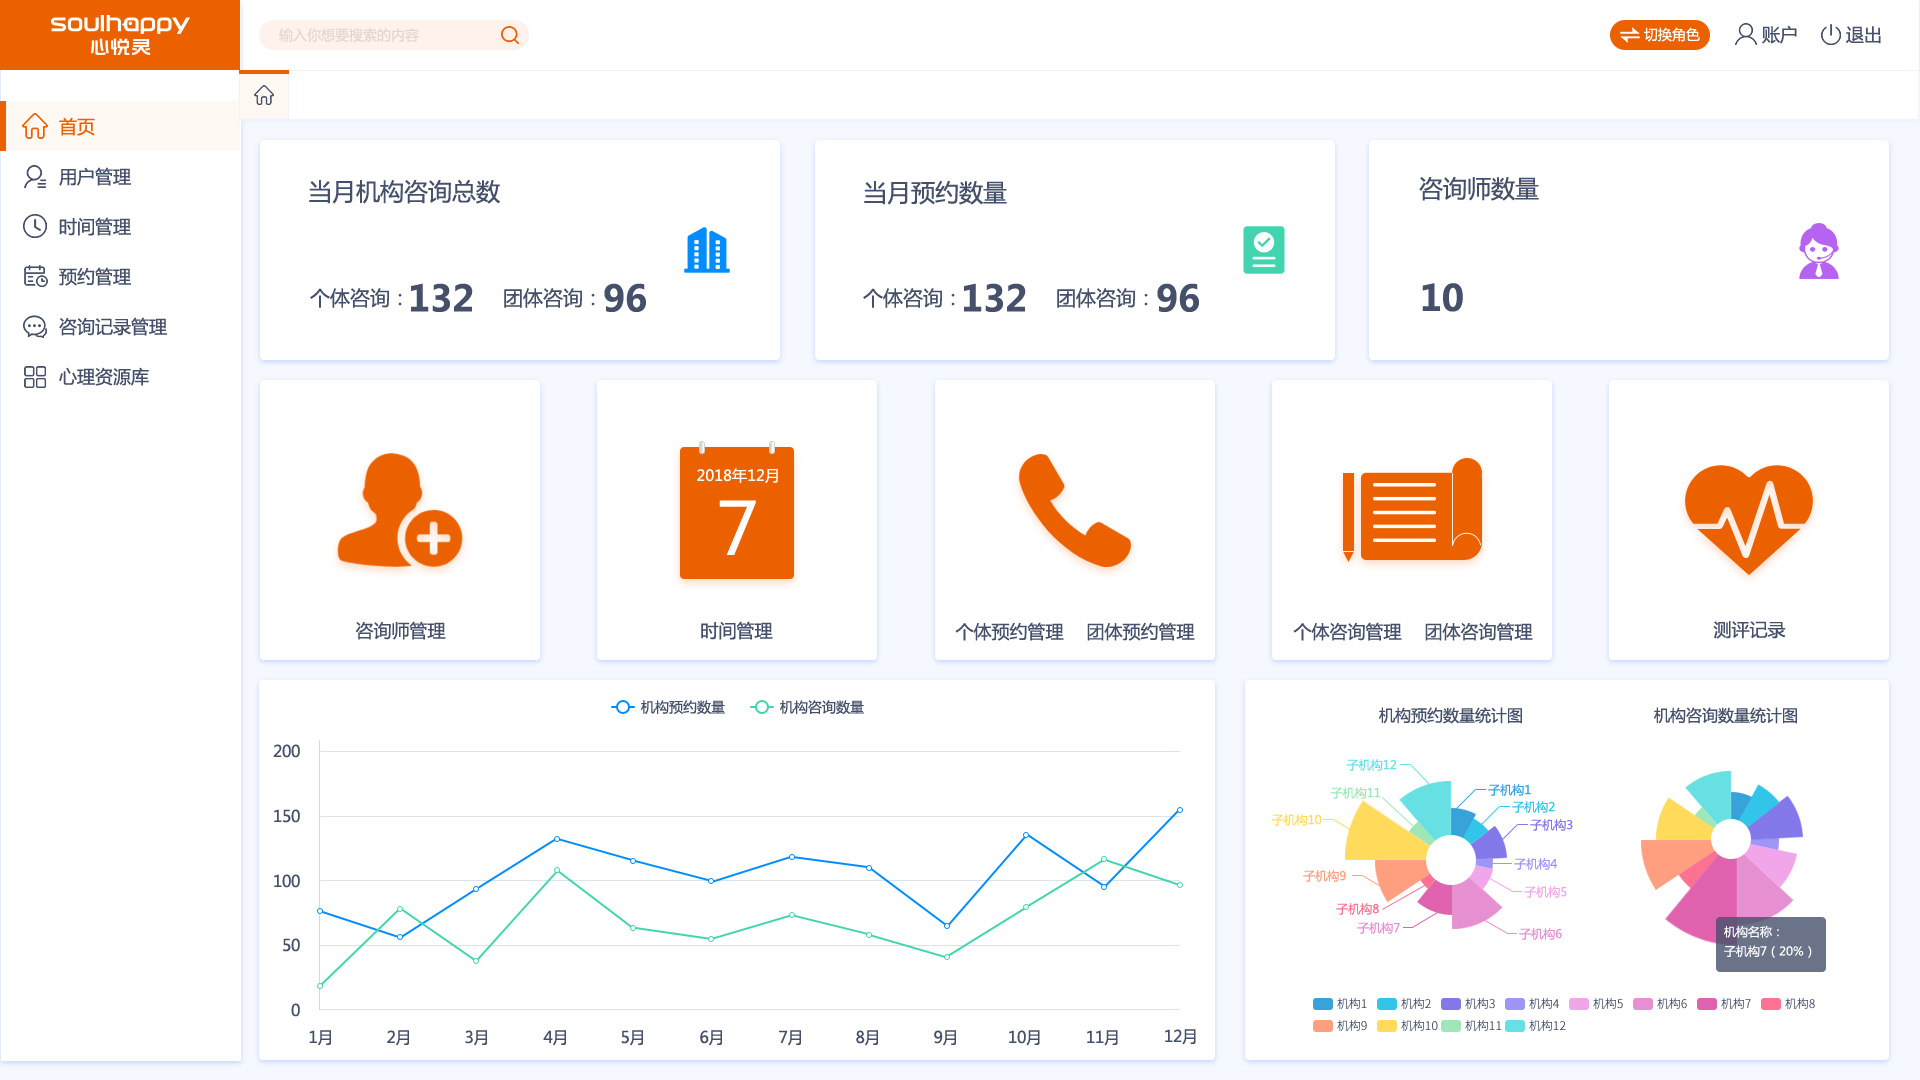Toggle 机构咨询数量 legend series
The height and width of the screenshot is (1080, 1920).
tap(807, 707)
